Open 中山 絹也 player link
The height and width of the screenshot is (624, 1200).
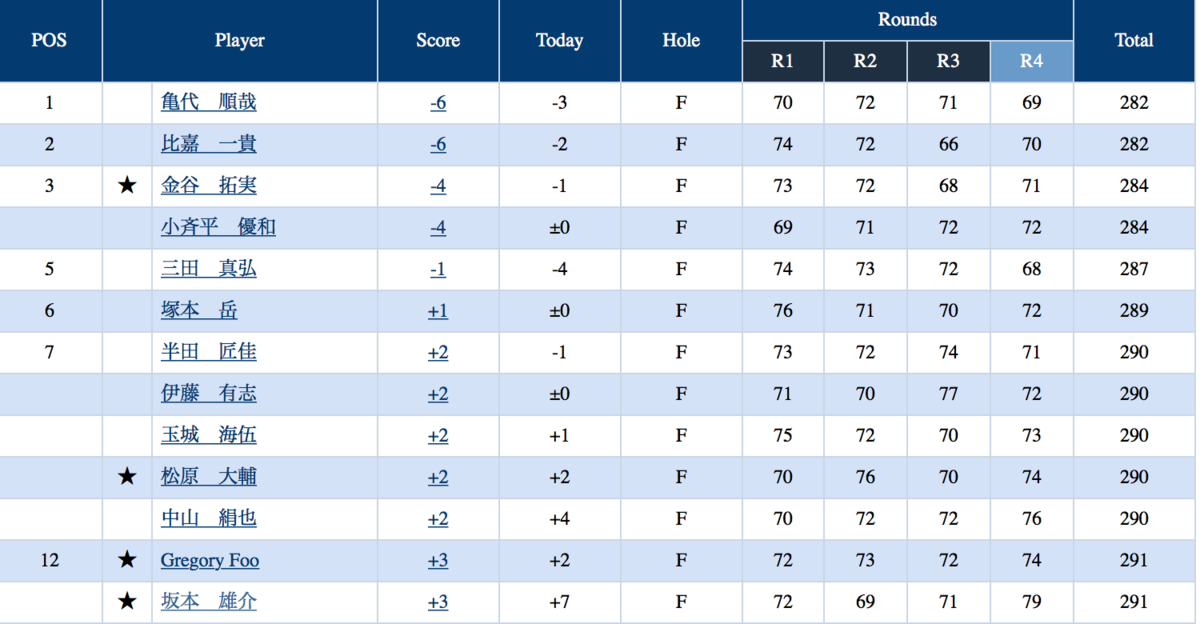pyautogui.click(x=209, y=519)
